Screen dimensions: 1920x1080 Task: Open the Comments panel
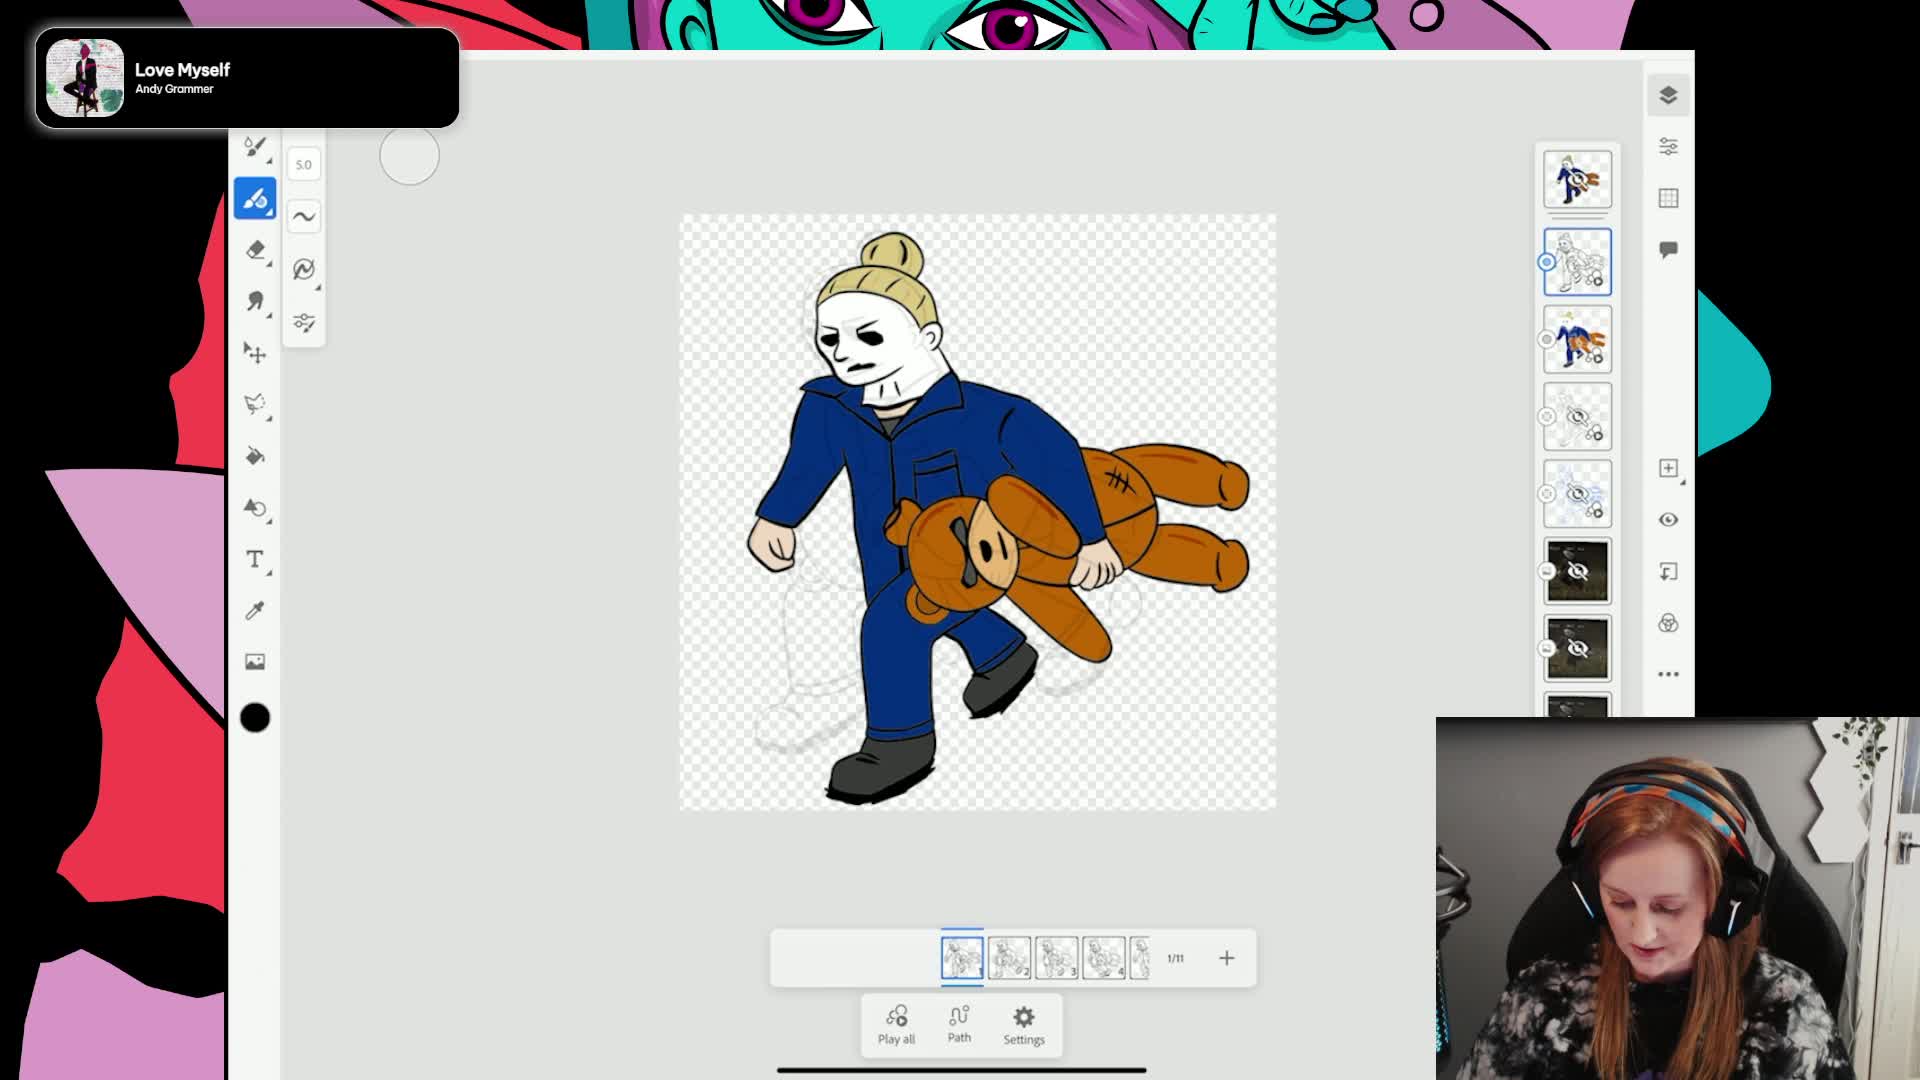click(x=1668, y=250)
